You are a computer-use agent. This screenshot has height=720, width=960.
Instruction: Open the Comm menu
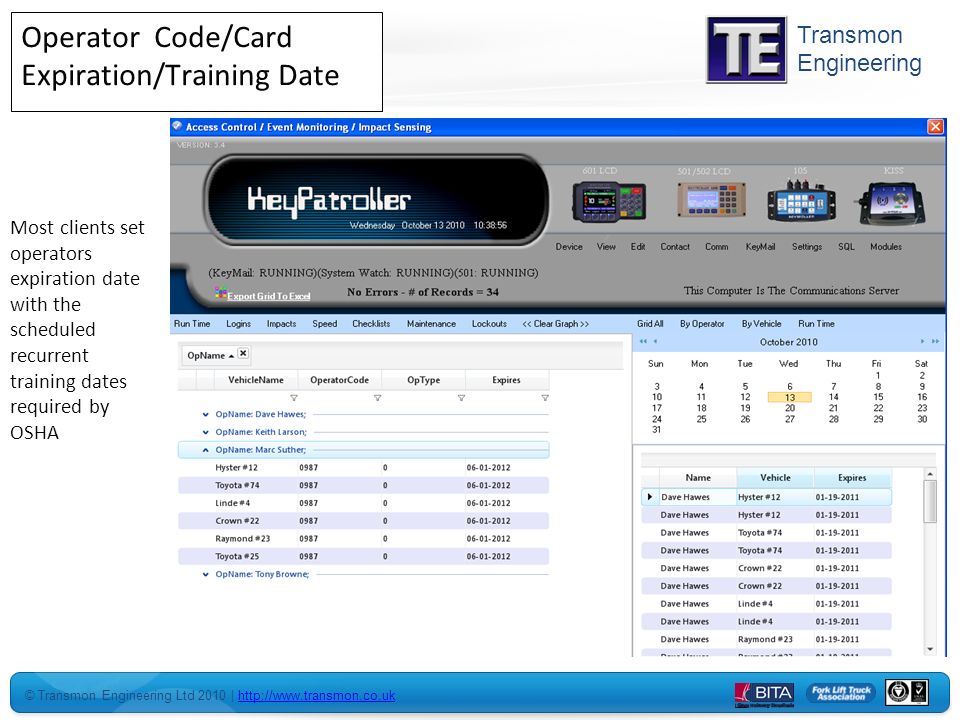coord(716,247)
